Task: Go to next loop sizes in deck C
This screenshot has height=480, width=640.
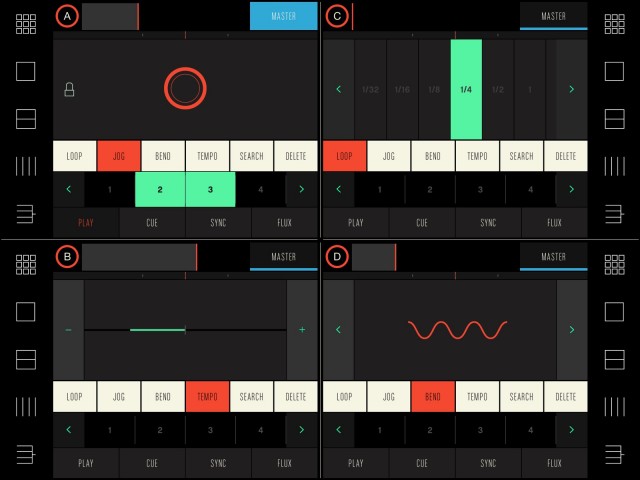Action: [571, 89]
